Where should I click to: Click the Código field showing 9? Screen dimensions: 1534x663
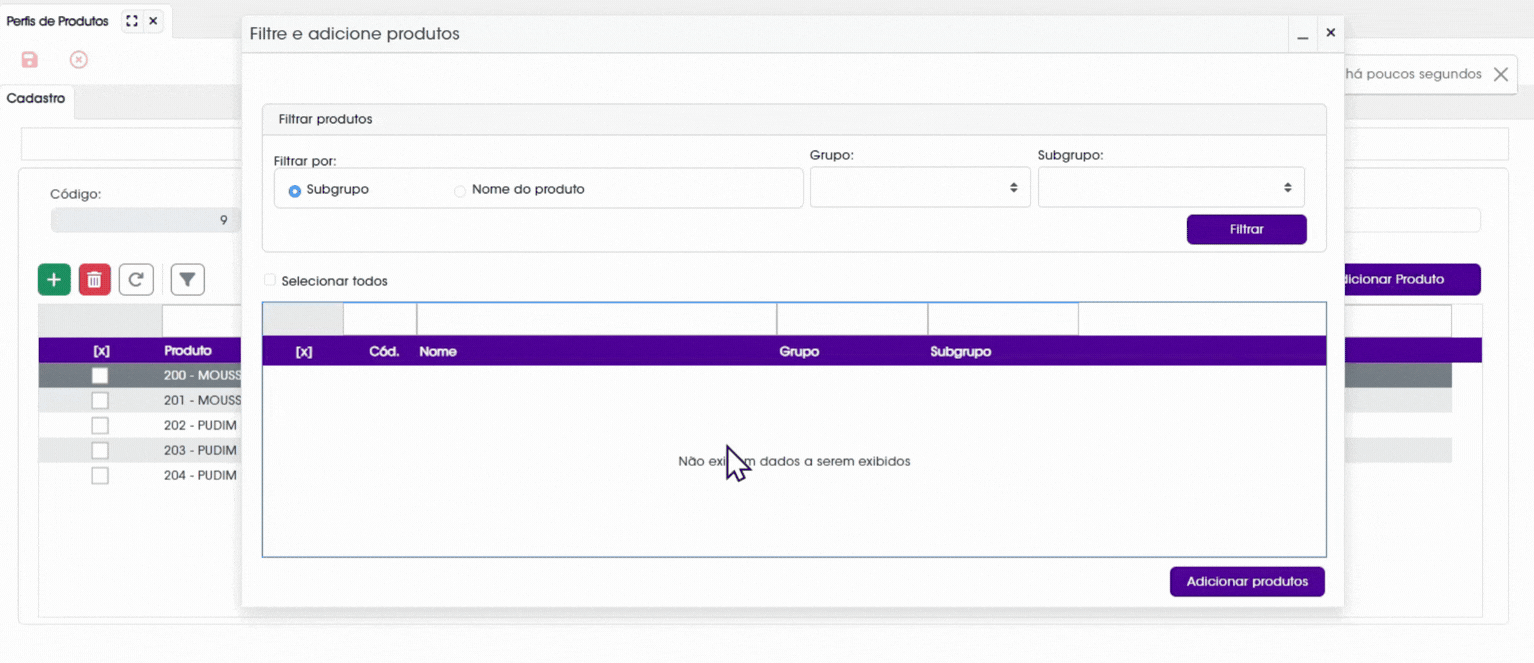(x=145, y=220)
